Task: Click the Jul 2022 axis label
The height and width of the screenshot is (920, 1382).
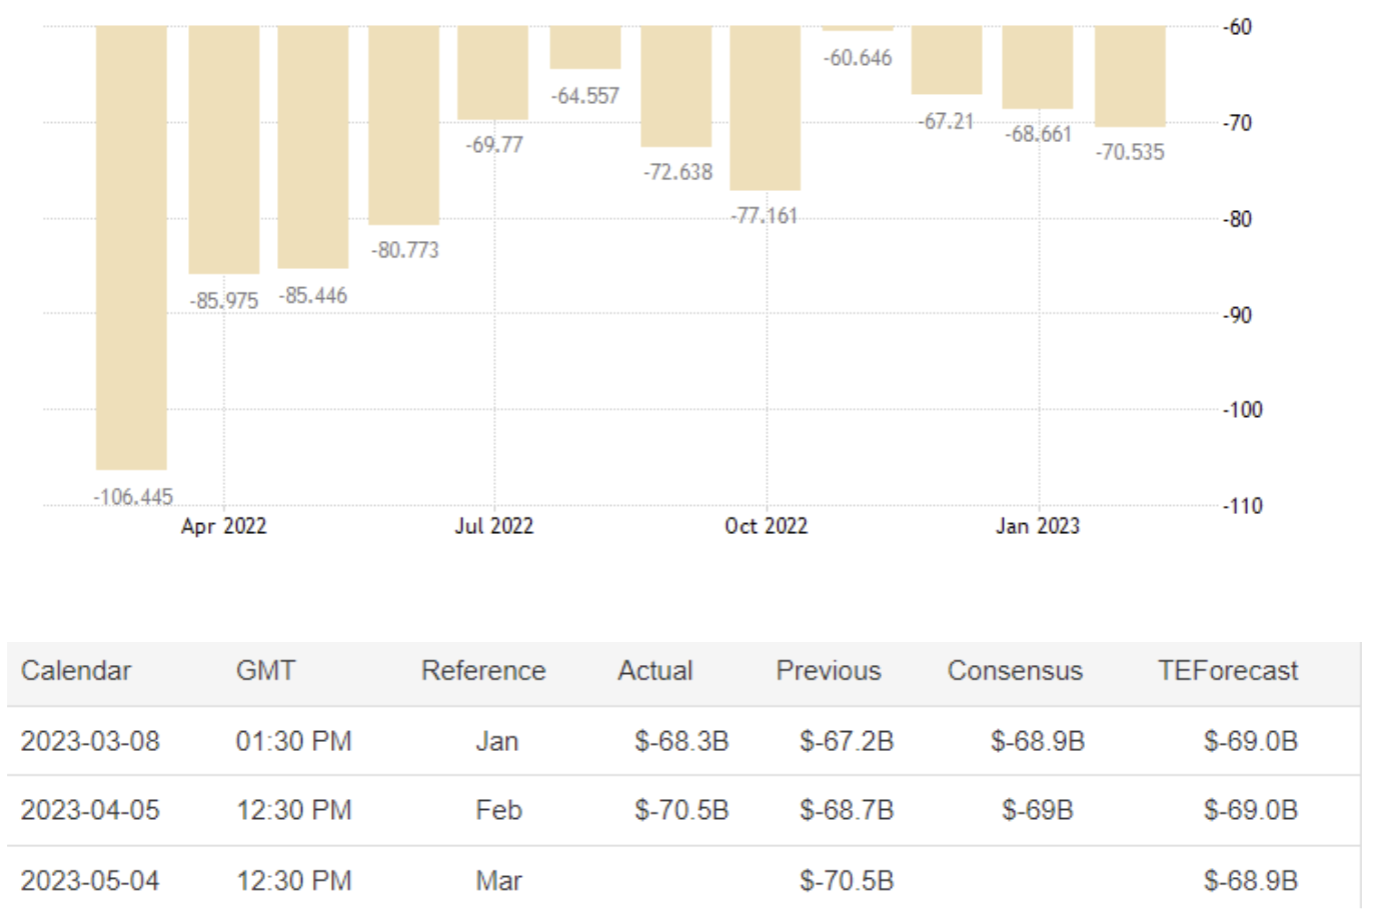Action: coord(494,526)
